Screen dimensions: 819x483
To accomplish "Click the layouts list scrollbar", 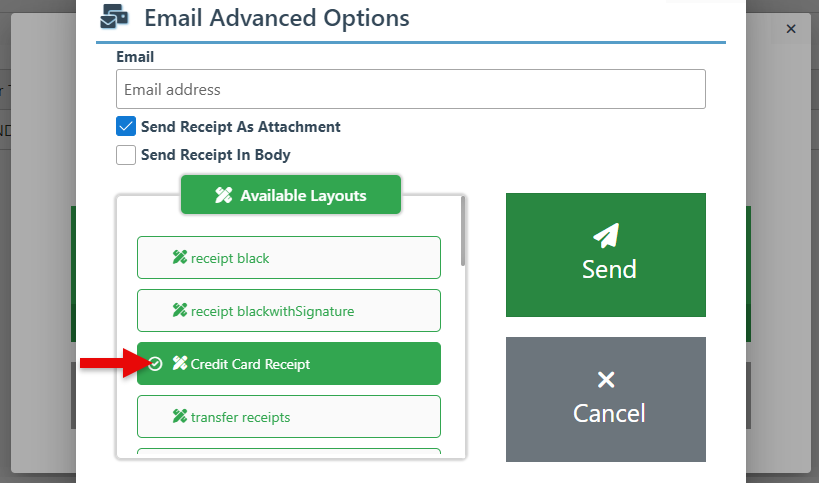I will tap(462, 231).
